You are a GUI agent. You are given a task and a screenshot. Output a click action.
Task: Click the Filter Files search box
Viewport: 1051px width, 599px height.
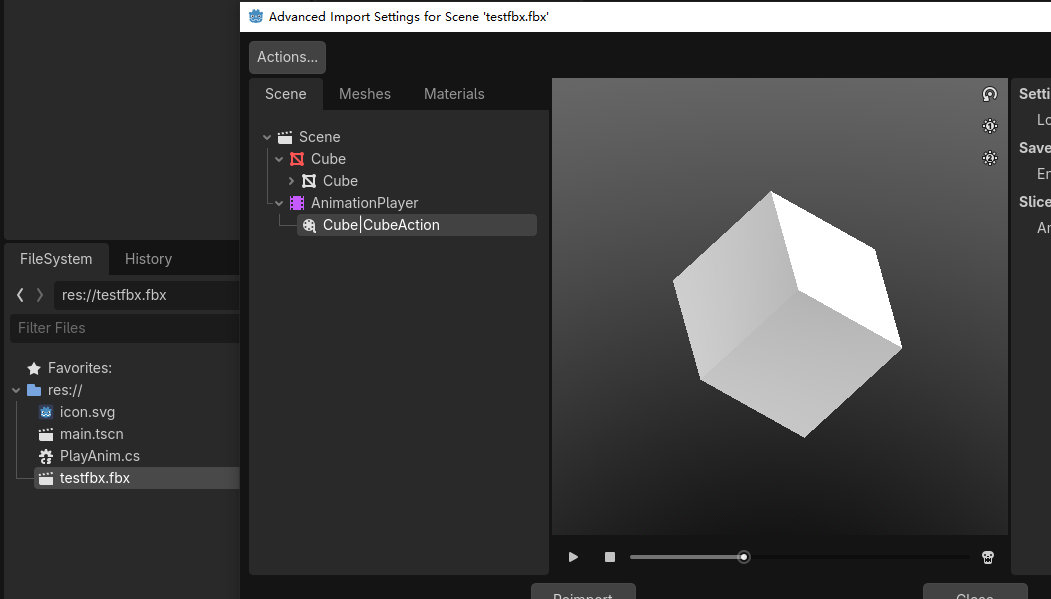[x=125, y=328]
